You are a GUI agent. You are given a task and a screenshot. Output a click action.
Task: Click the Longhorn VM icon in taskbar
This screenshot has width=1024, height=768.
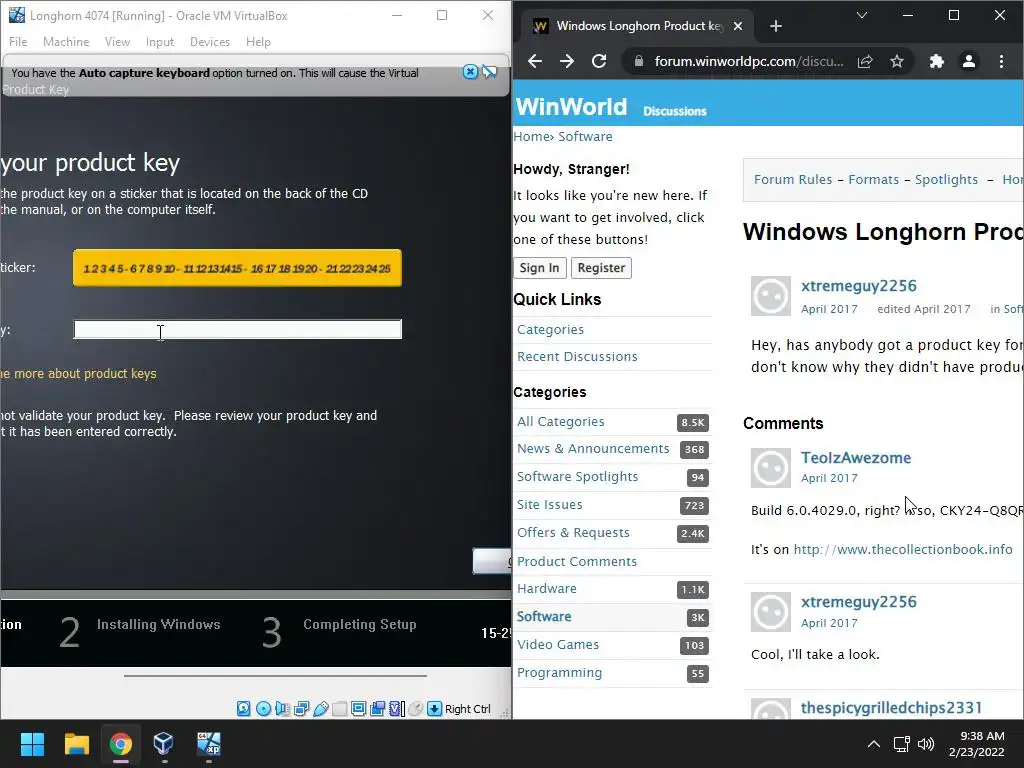point(208,744)
